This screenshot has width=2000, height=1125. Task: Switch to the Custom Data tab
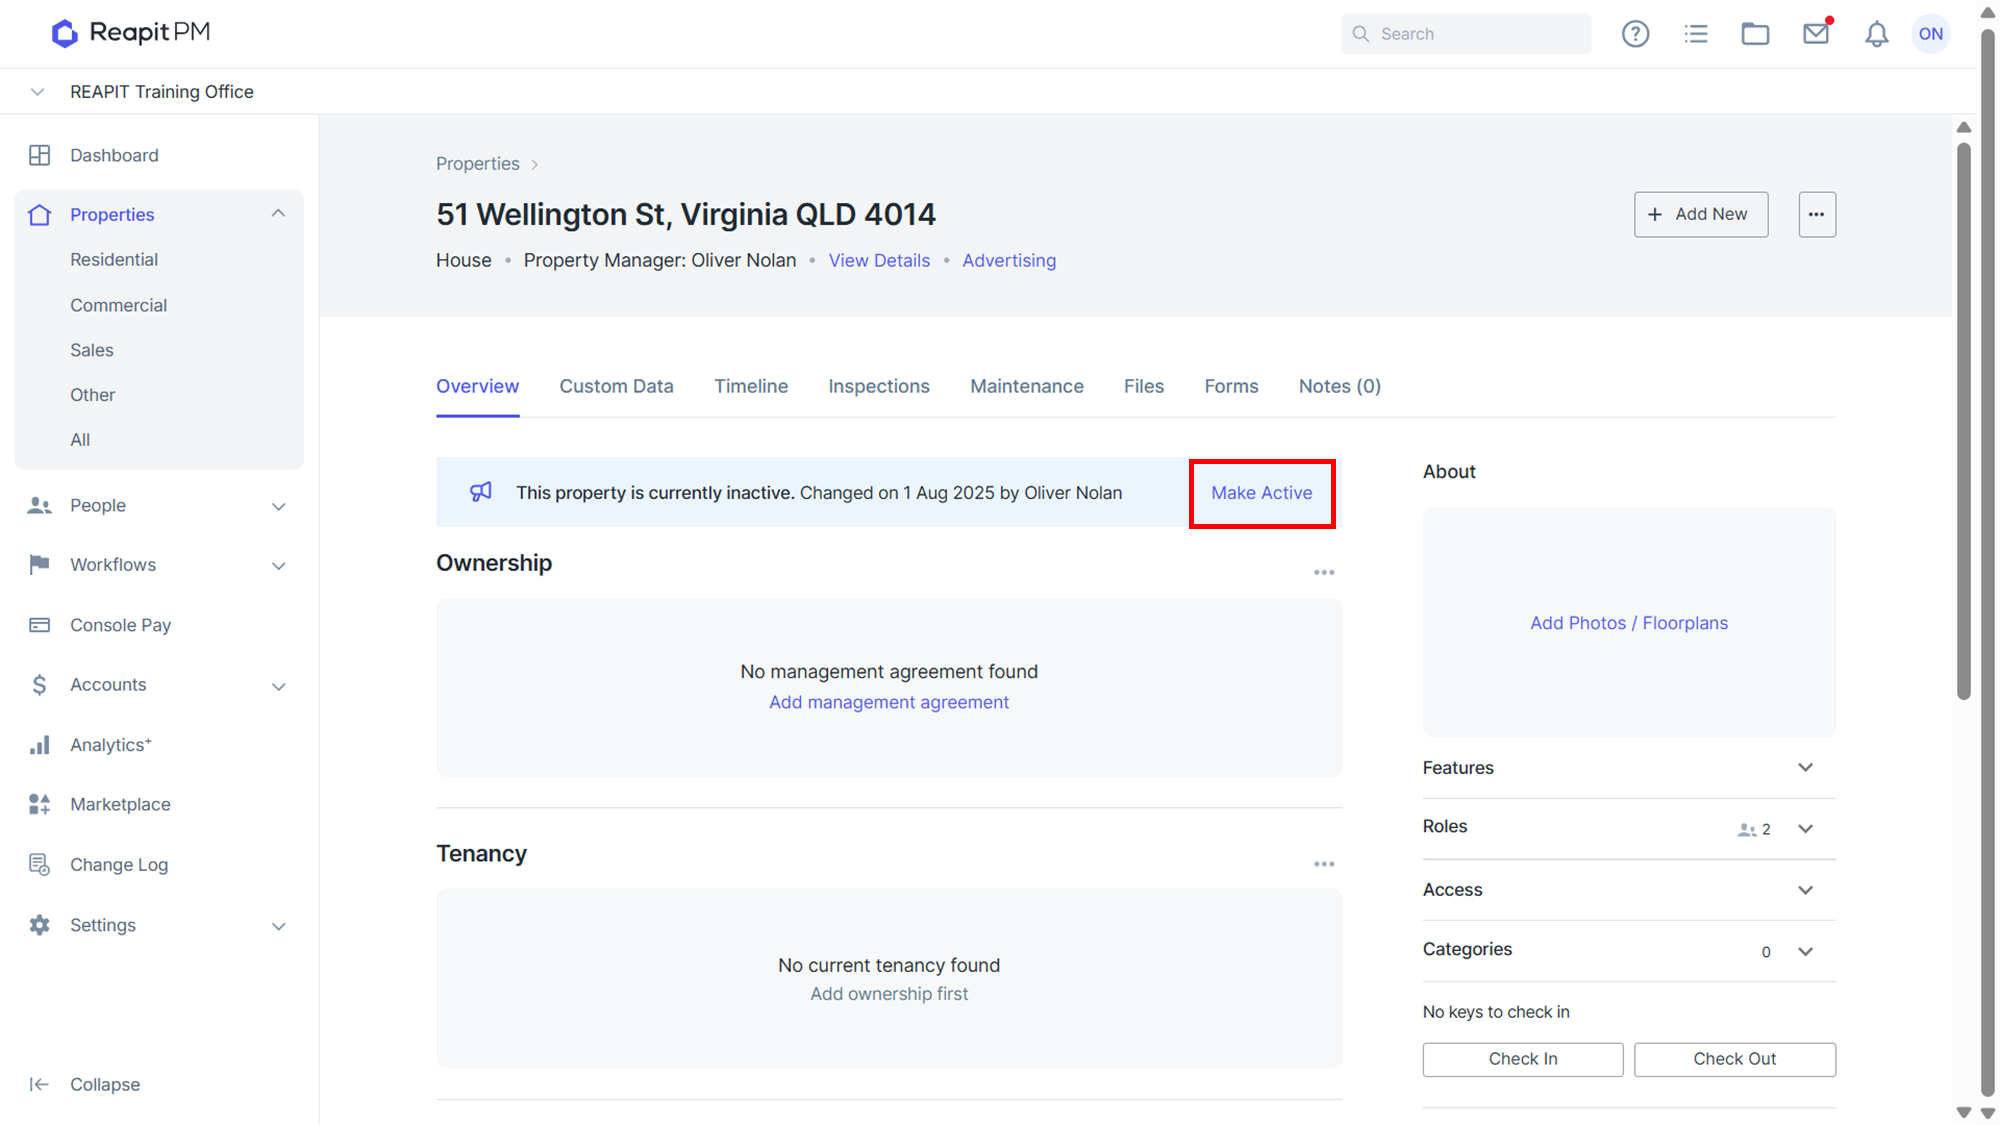[616, 386]
